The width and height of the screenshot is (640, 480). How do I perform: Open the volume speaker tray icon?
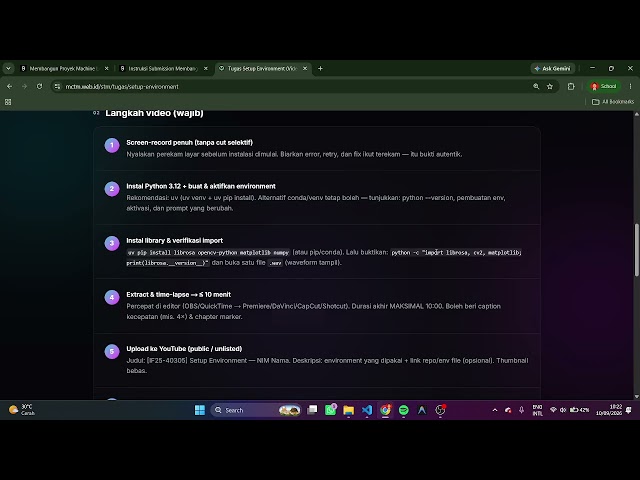[563, 410]
